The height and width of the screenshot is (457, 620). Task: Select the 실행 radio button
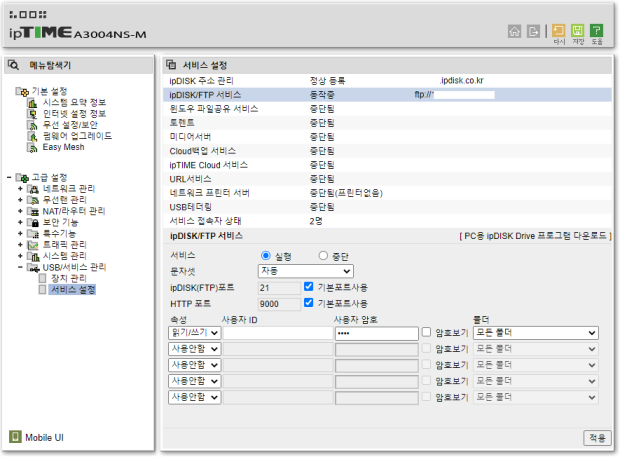(x=266, y=255)
